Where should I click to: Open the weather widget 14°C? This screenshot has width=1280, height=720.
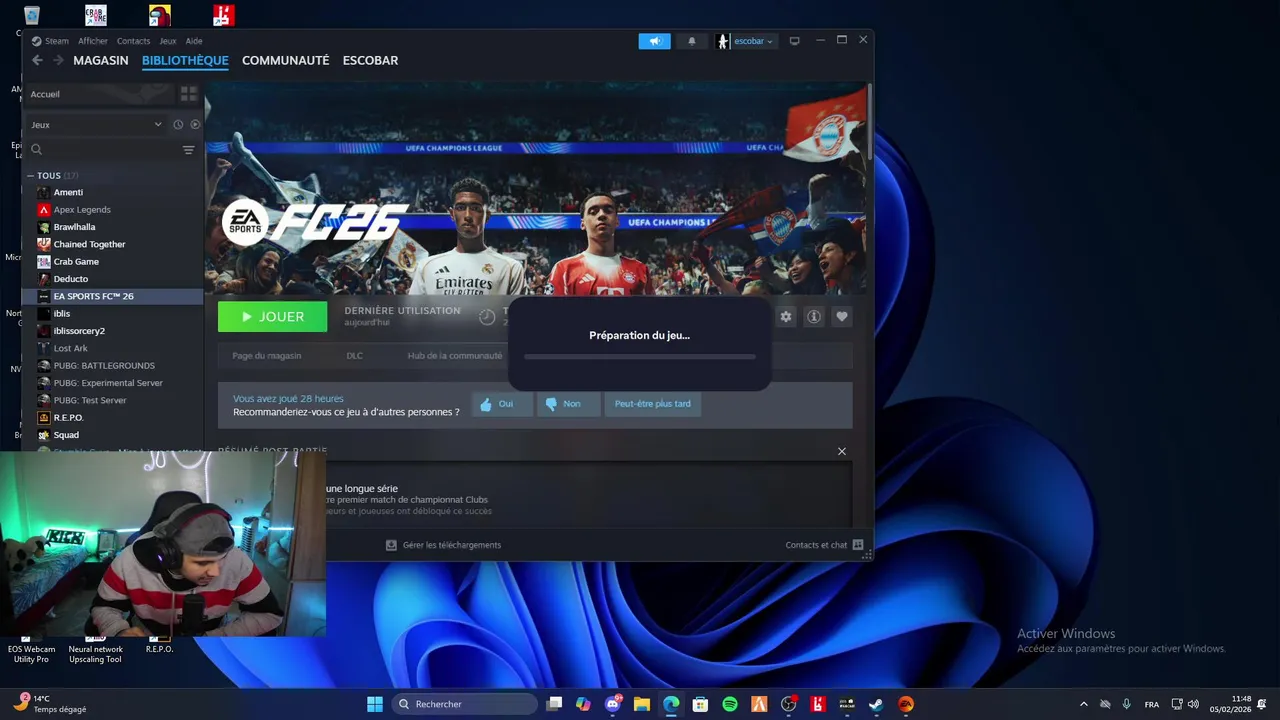point(50,704)
